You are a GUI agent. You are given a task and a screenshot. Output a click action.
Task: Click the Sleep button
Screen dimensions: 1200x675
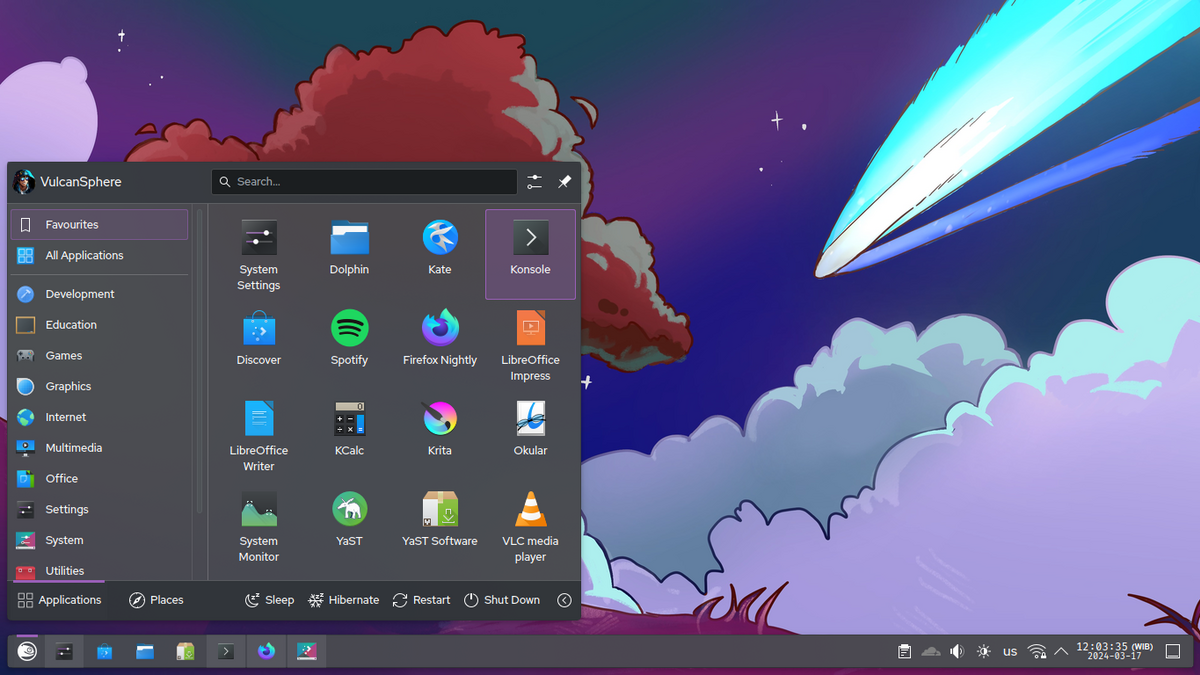(270, 600)
